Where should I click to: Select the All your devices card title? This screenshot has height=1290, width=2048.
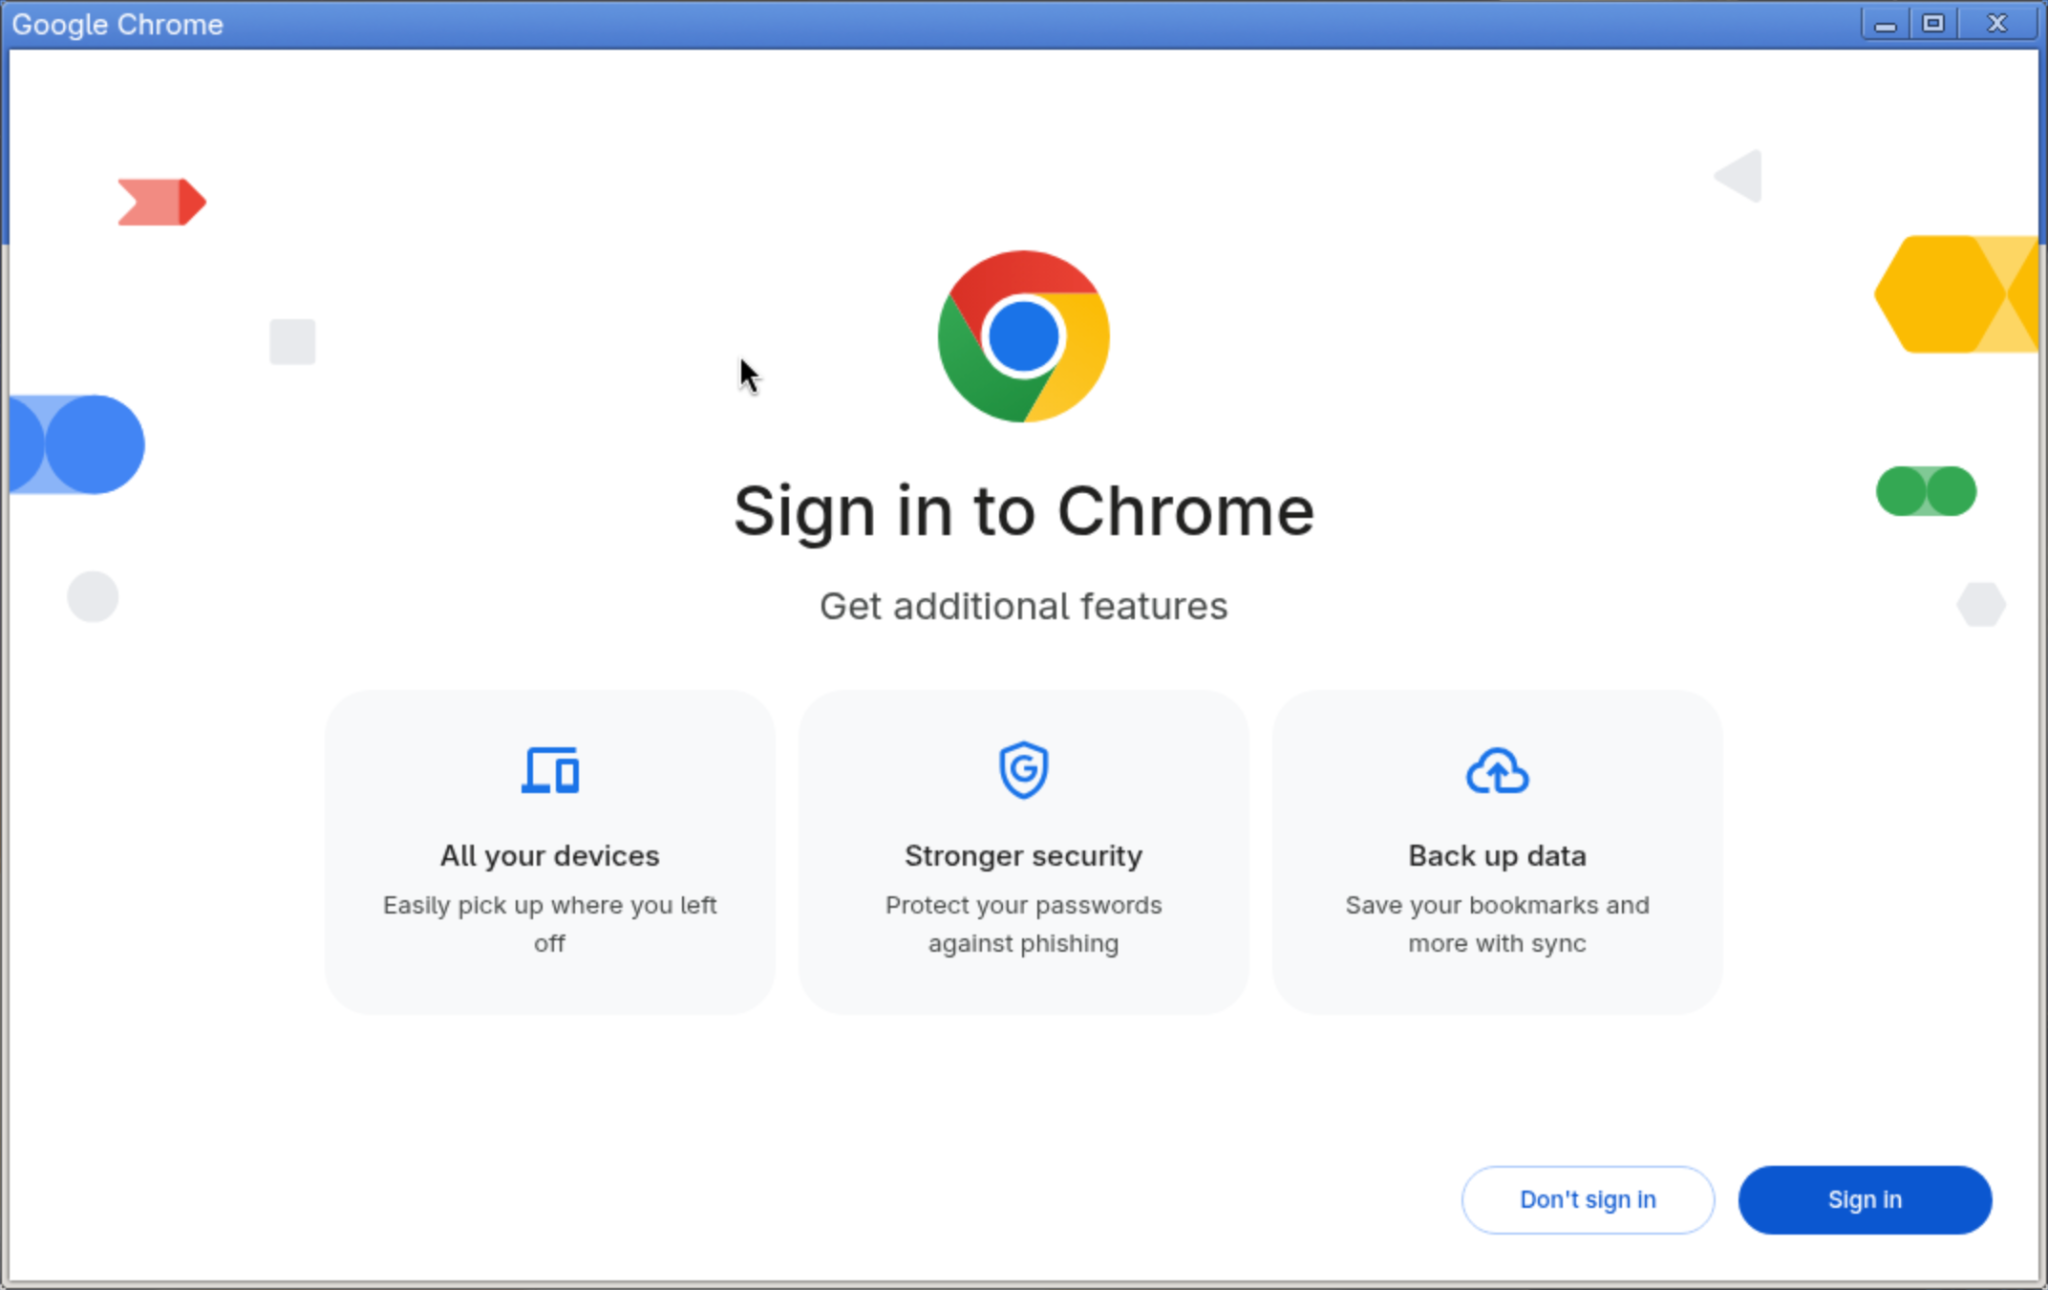pos(550,856)
